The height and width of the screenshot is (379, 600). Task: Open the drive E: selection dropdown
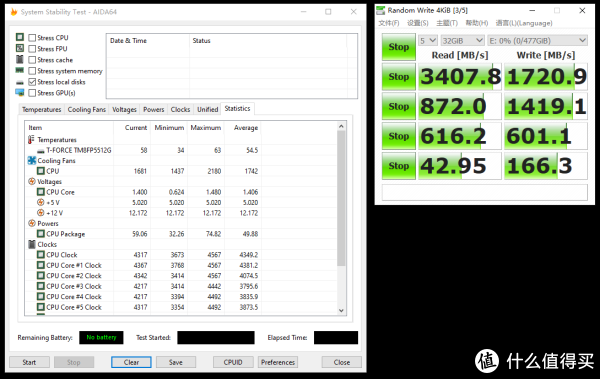click(x=537, y=41)
